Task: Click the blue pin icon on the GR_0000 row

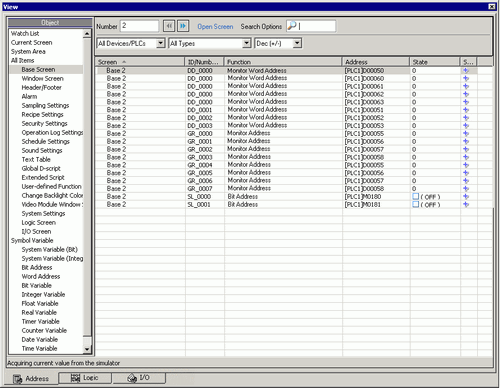Action: (x=466, y=133)
